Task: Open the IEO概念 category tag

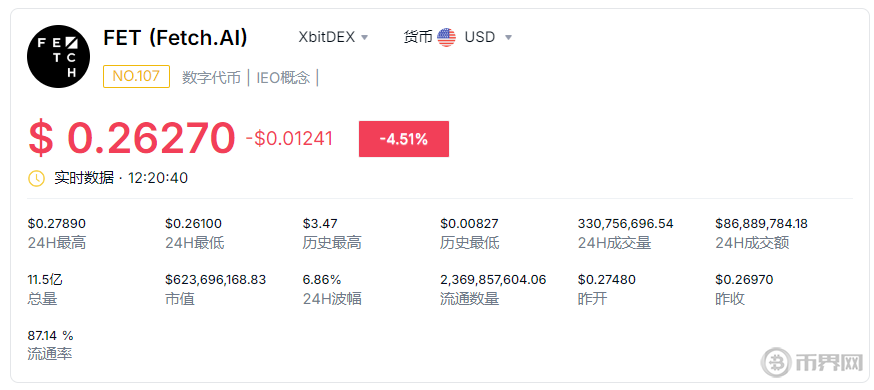Action: (283, 77)
